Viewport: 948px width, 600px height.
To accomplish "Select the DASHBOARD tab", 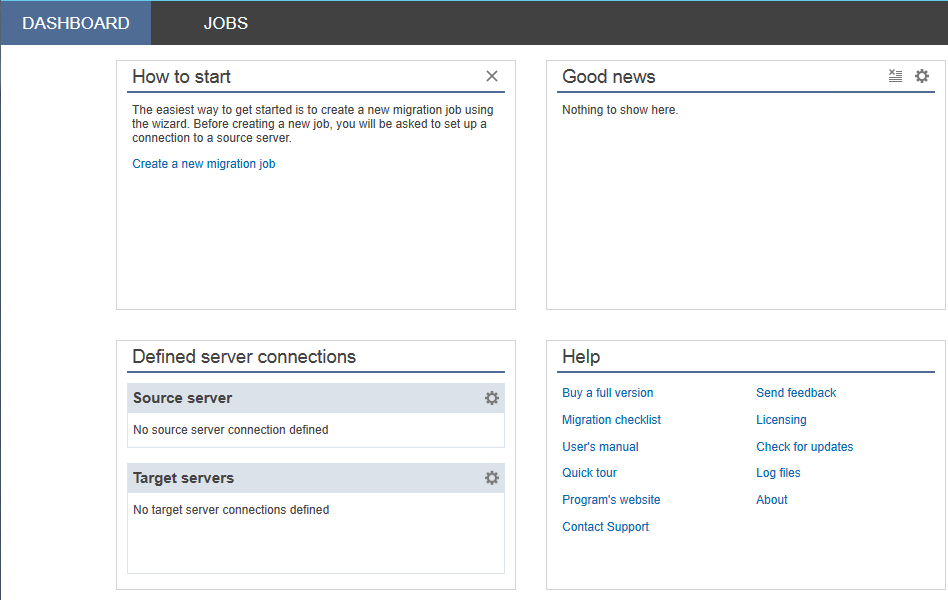I will (76, 23).
